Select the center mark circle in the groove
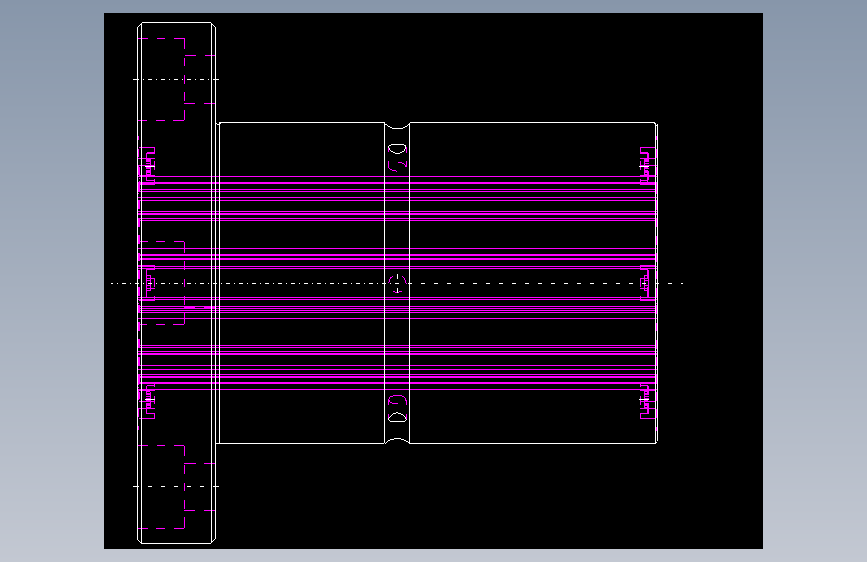The height and width of the screenshot is (562, 867). (x=398, y=284)
